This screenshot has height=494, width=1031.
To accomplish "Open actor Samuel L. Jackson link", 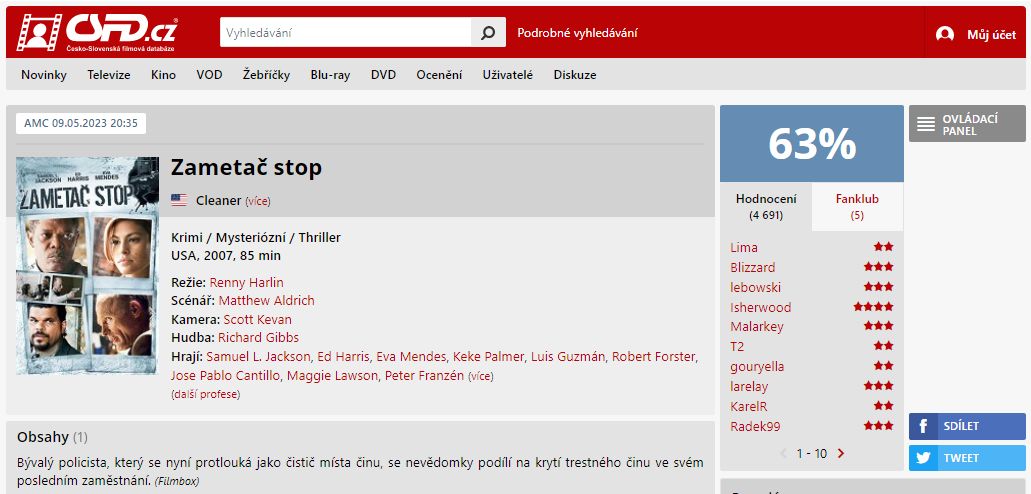I will click(x=258, y=357).
